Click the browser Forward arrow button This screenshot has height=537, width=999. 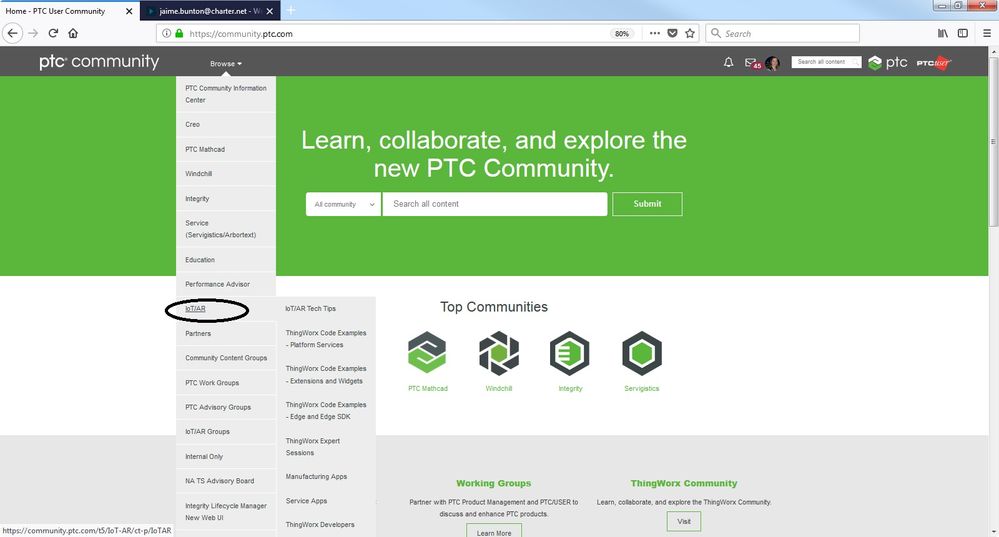(33, 33)
